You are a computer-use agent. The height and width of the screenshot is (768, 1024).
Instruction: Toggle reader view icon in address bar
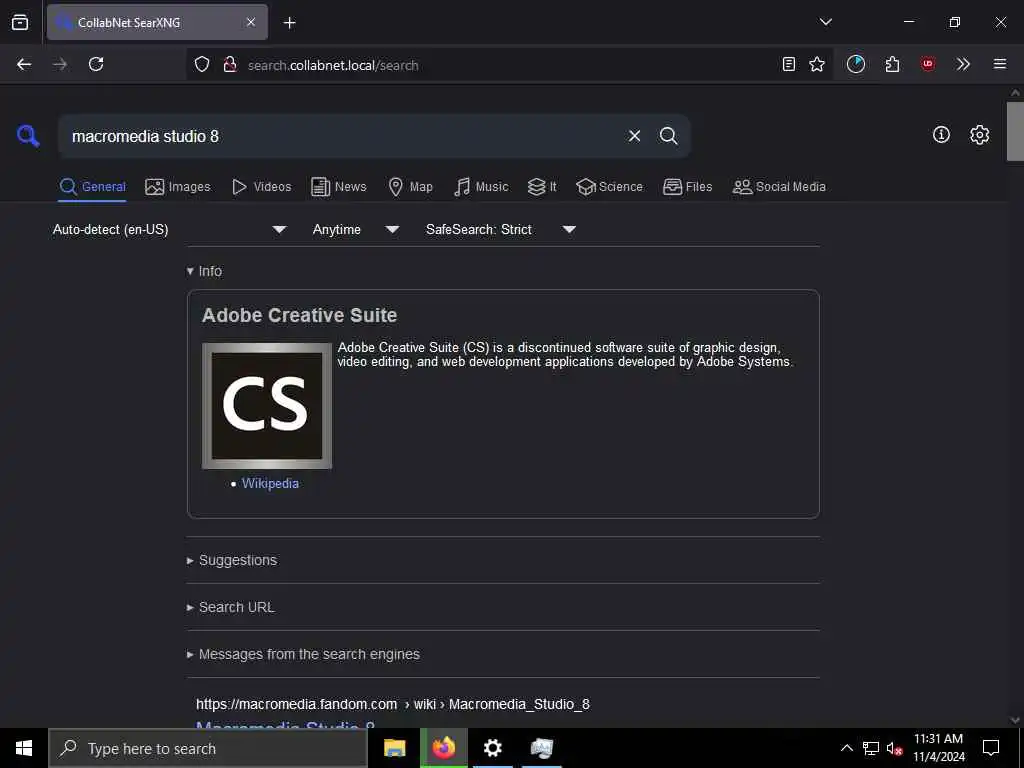[789, 64]
